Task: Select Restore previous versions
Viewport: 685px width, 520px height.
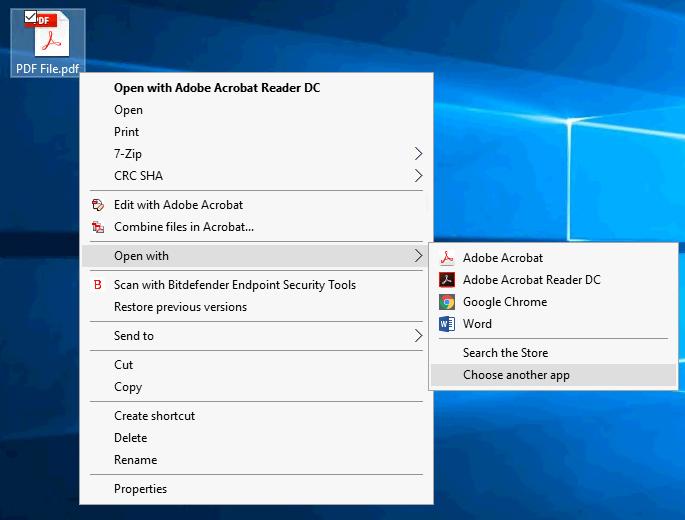Action: [256, 307]
